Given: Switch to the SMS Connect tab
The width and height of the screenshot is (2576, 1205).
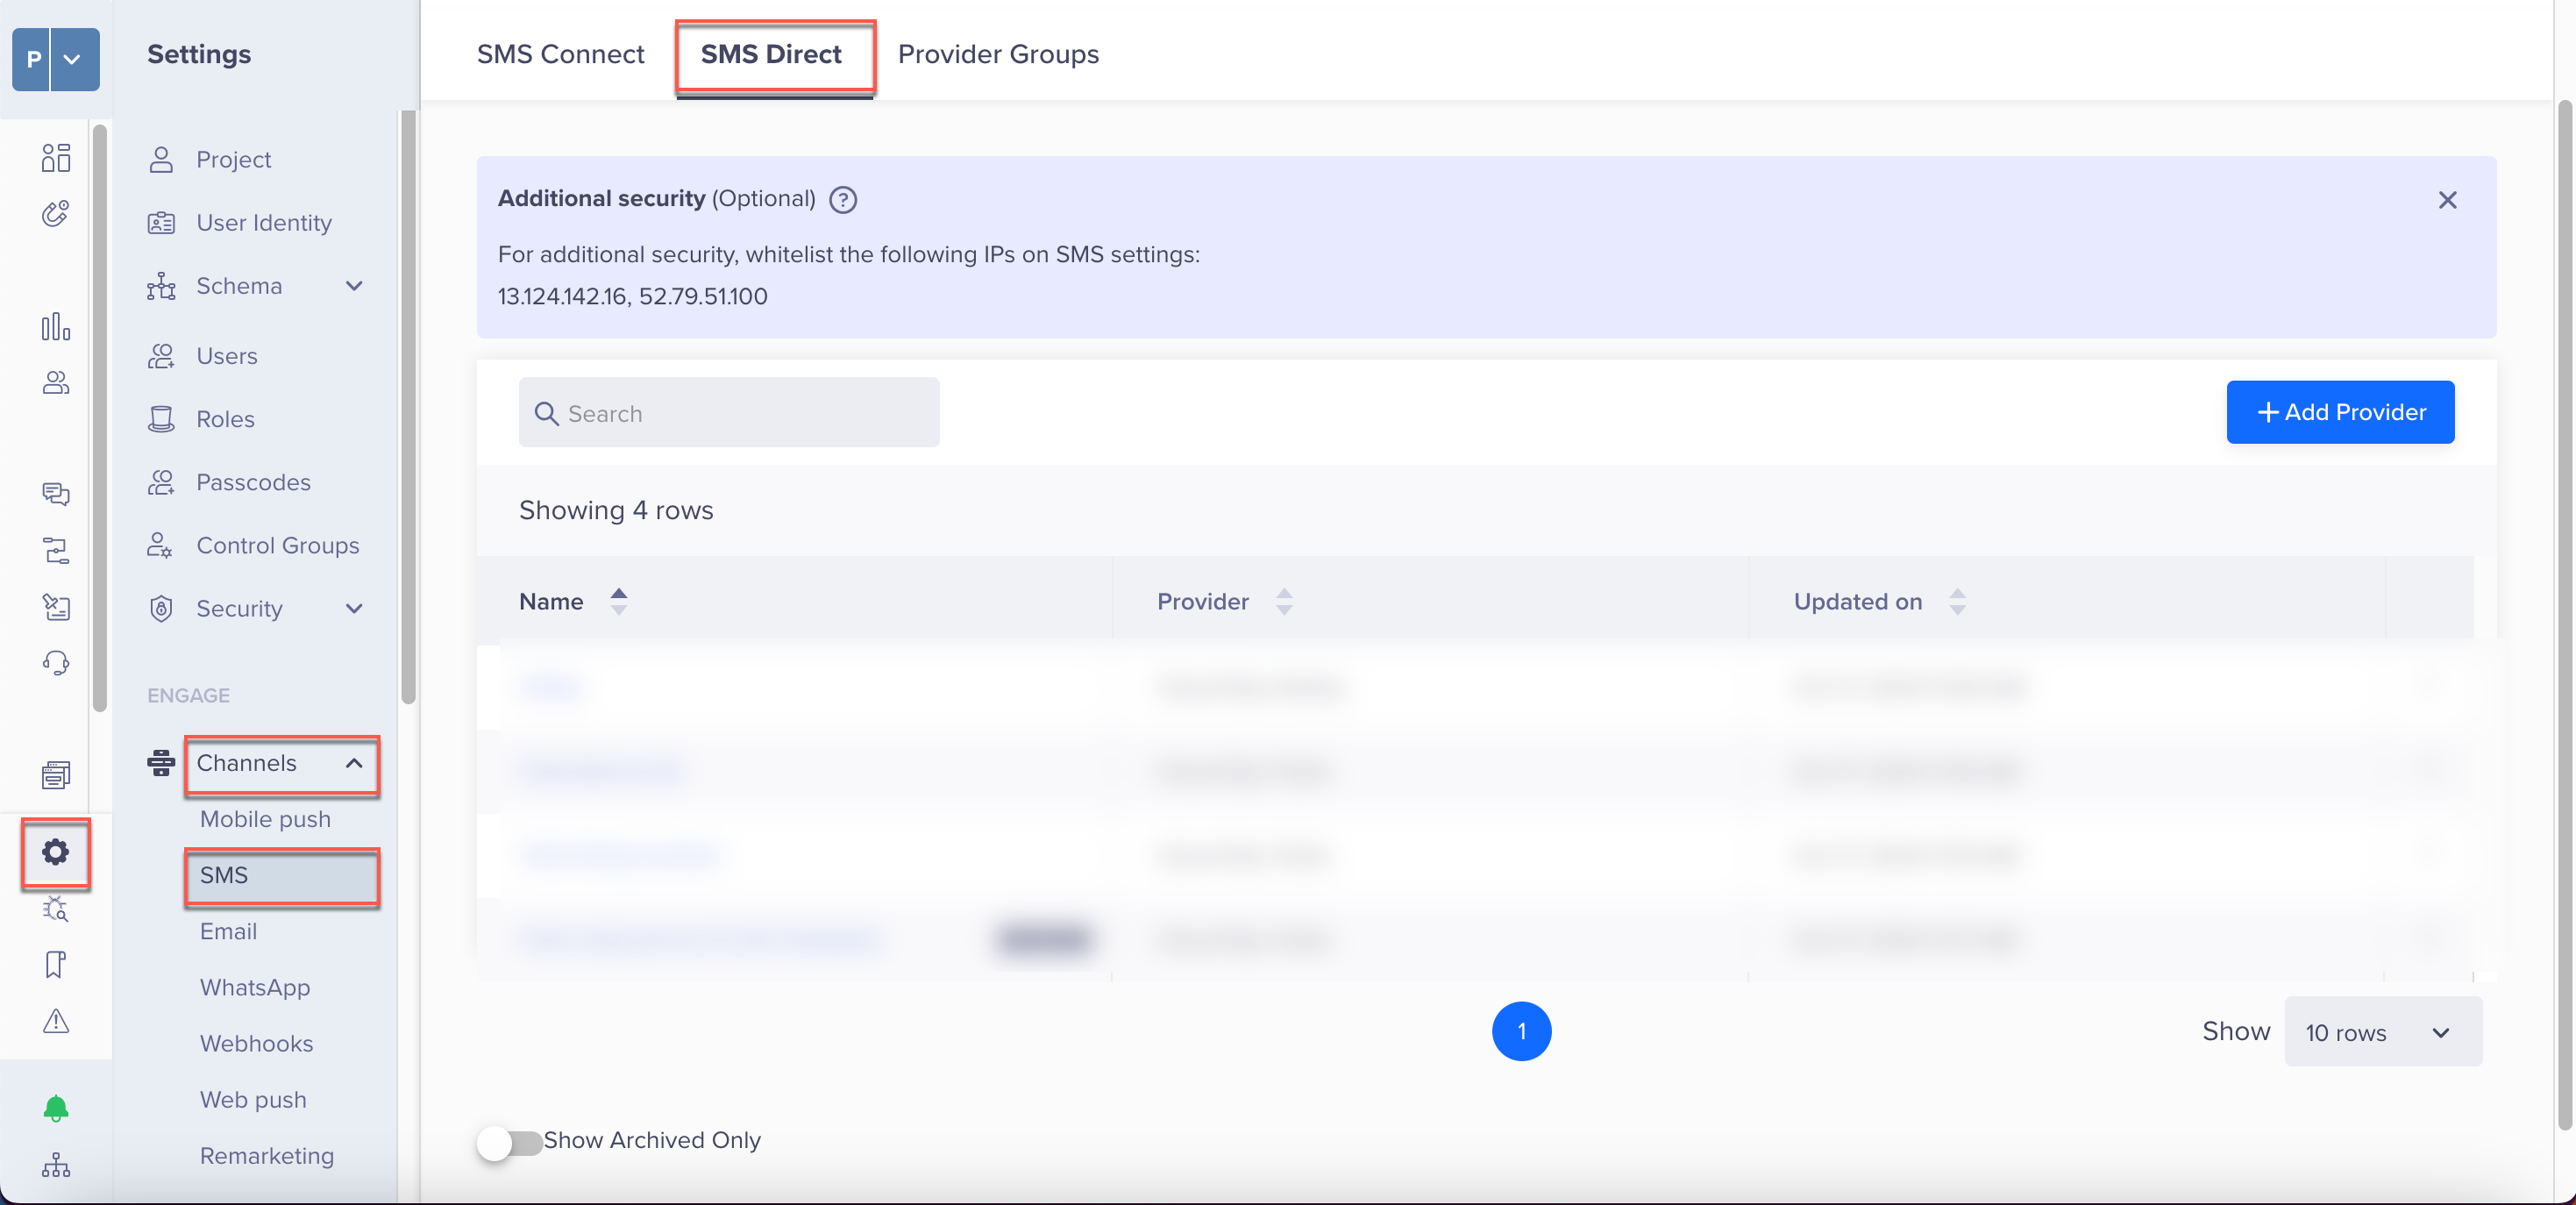Looking at the screenshot, I should (559, 53).
